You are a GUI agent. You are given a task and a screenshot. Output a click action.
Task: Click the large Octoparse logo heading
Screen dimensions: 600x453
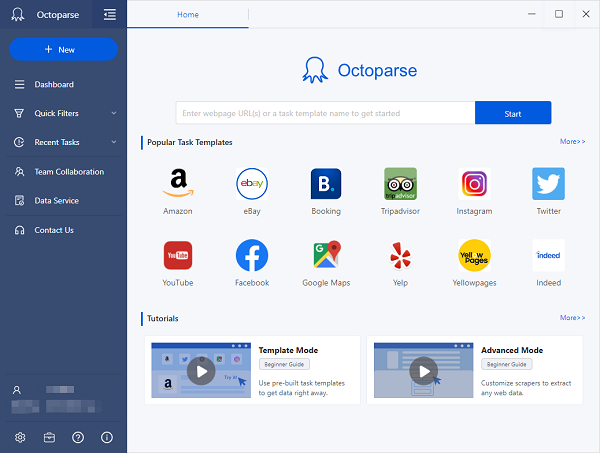[x=360, y=70]
